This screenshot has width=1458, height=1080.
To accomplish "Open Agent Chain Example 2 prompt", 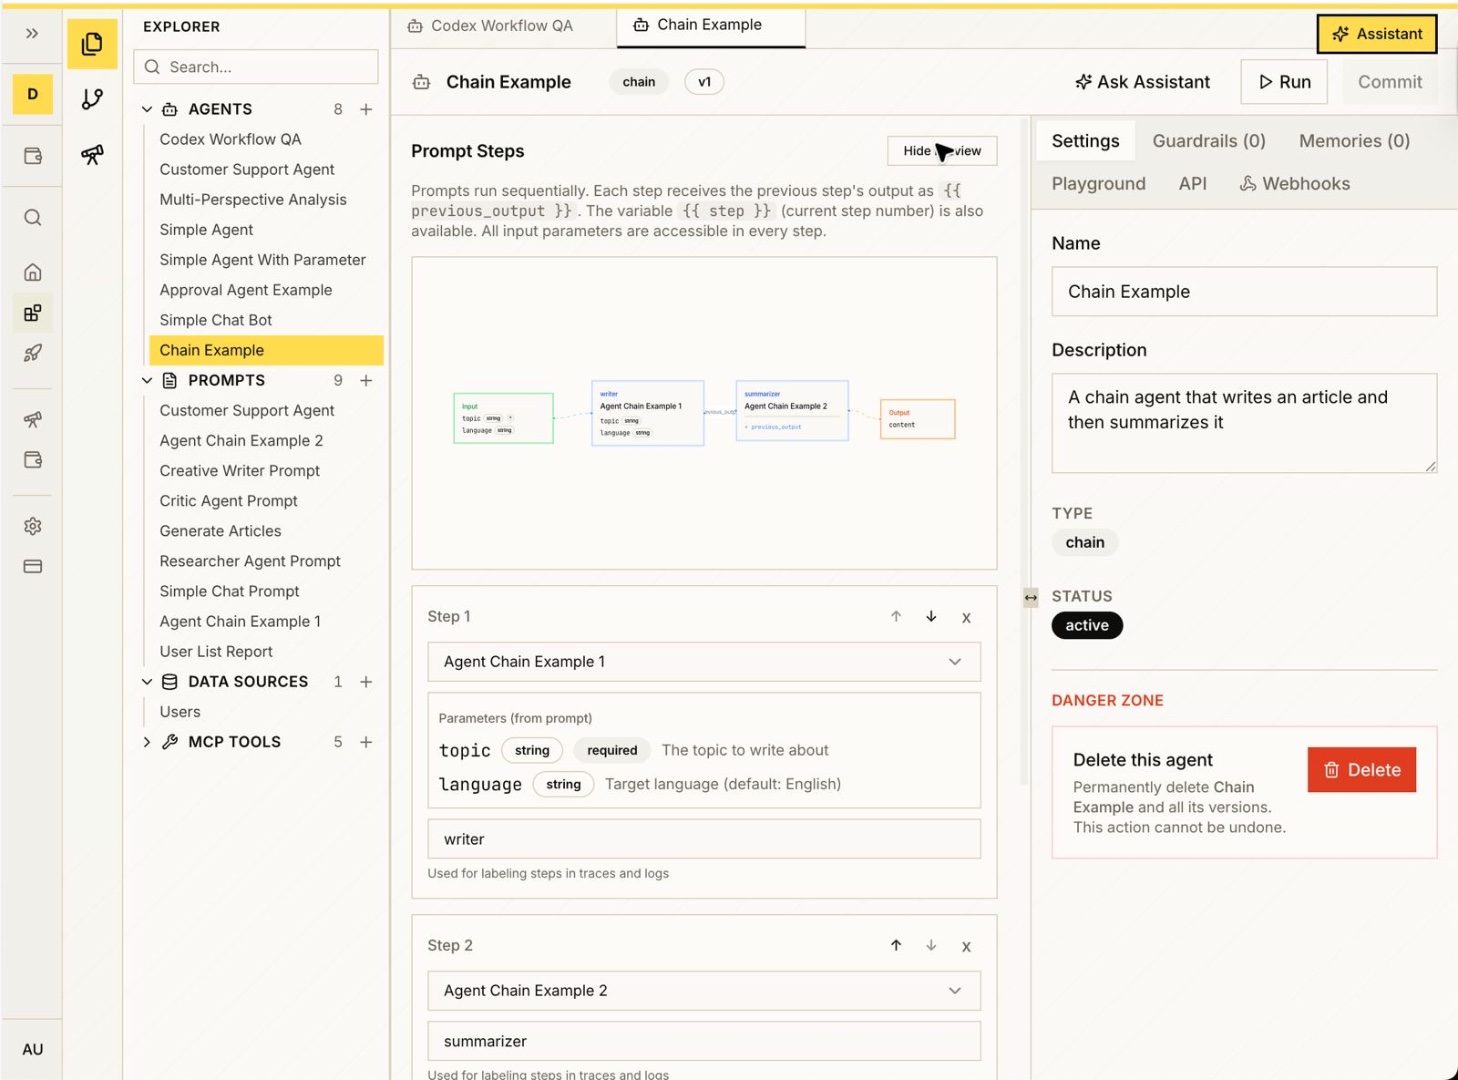I will coord(241,440).
